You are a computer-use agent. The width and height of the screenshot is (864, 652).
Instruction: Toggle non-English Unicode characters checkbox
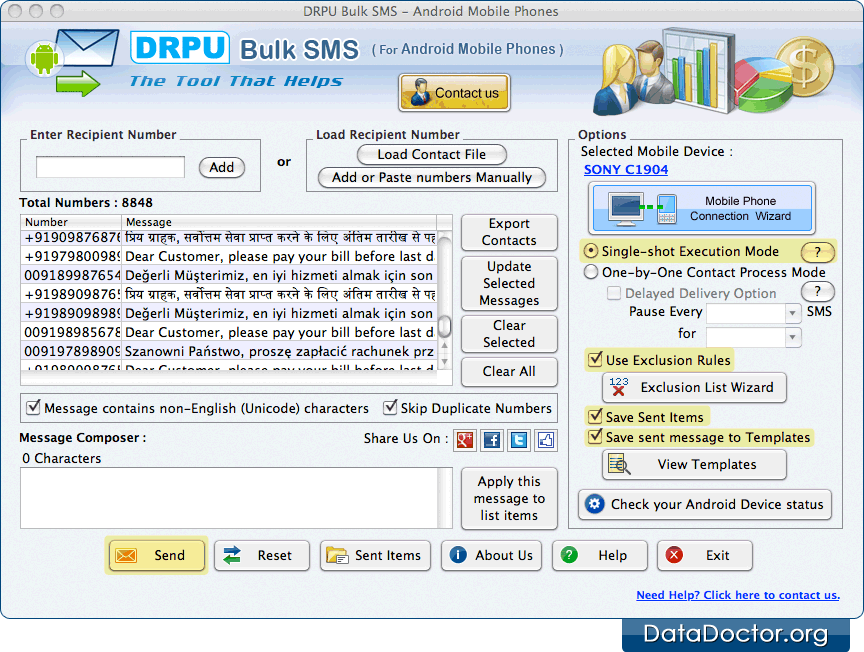[33, 407]
